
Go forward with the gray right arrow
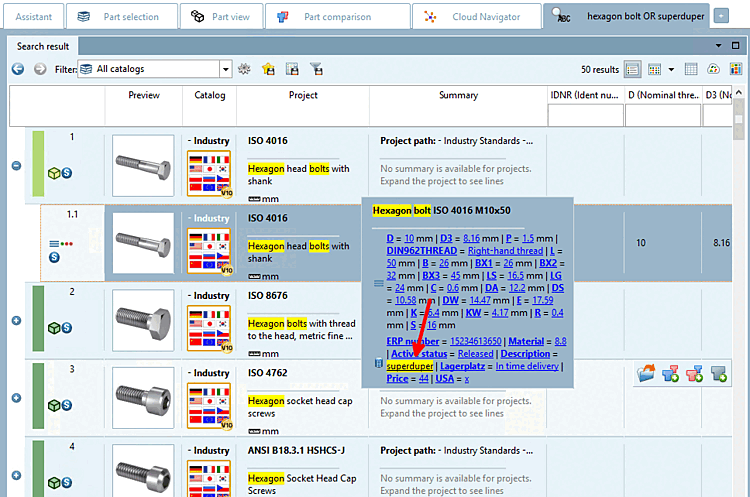coord(40,69)
